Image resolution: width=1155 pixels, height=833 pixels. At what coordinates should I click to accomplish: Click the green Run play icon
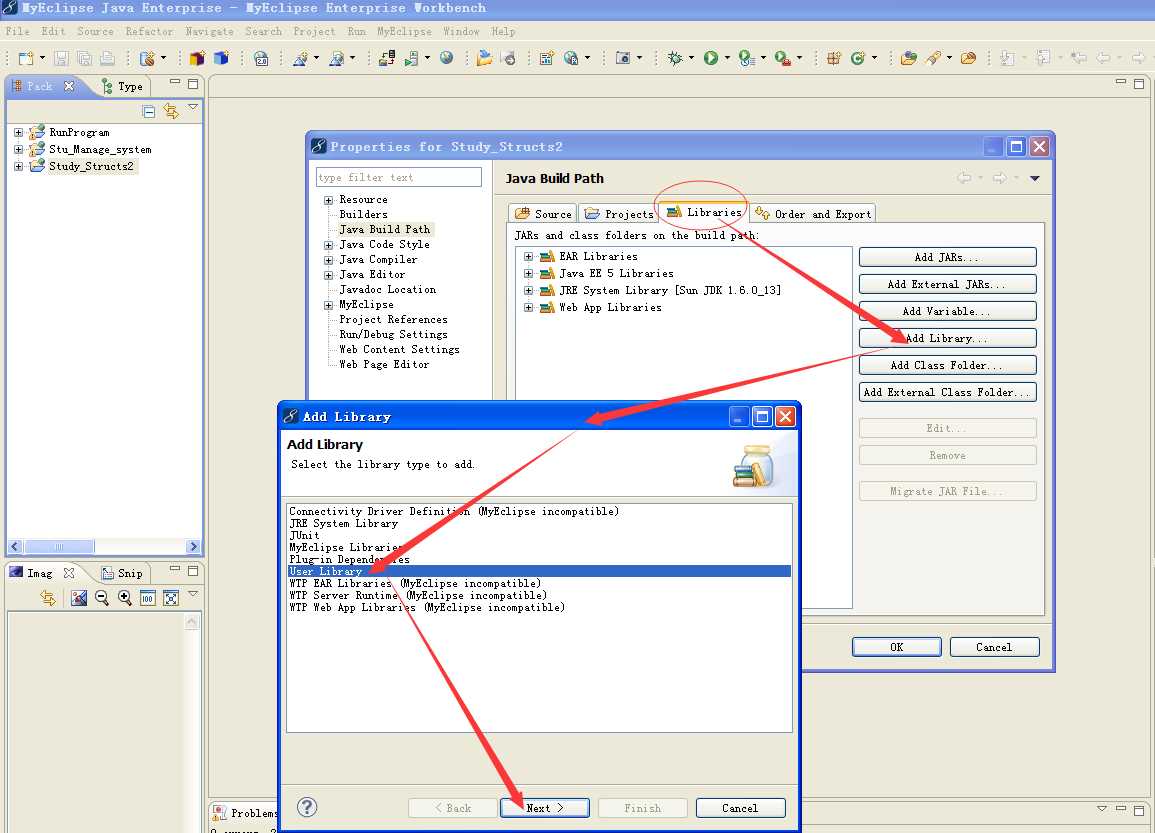click(711, 58)
